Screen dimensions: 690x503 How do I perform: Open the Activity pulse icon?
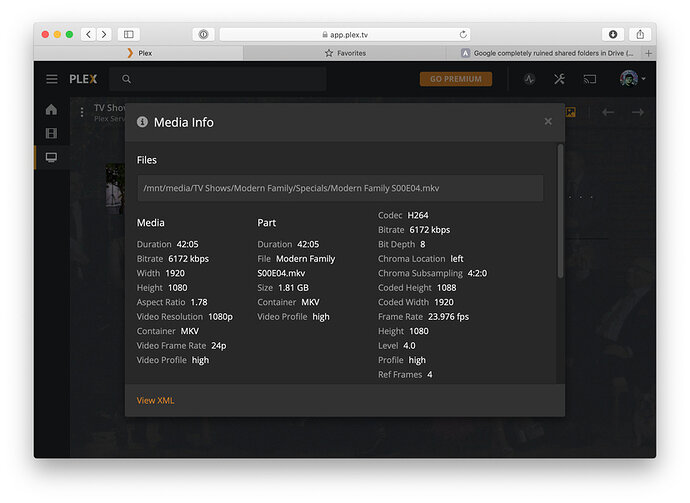[529, 79]
